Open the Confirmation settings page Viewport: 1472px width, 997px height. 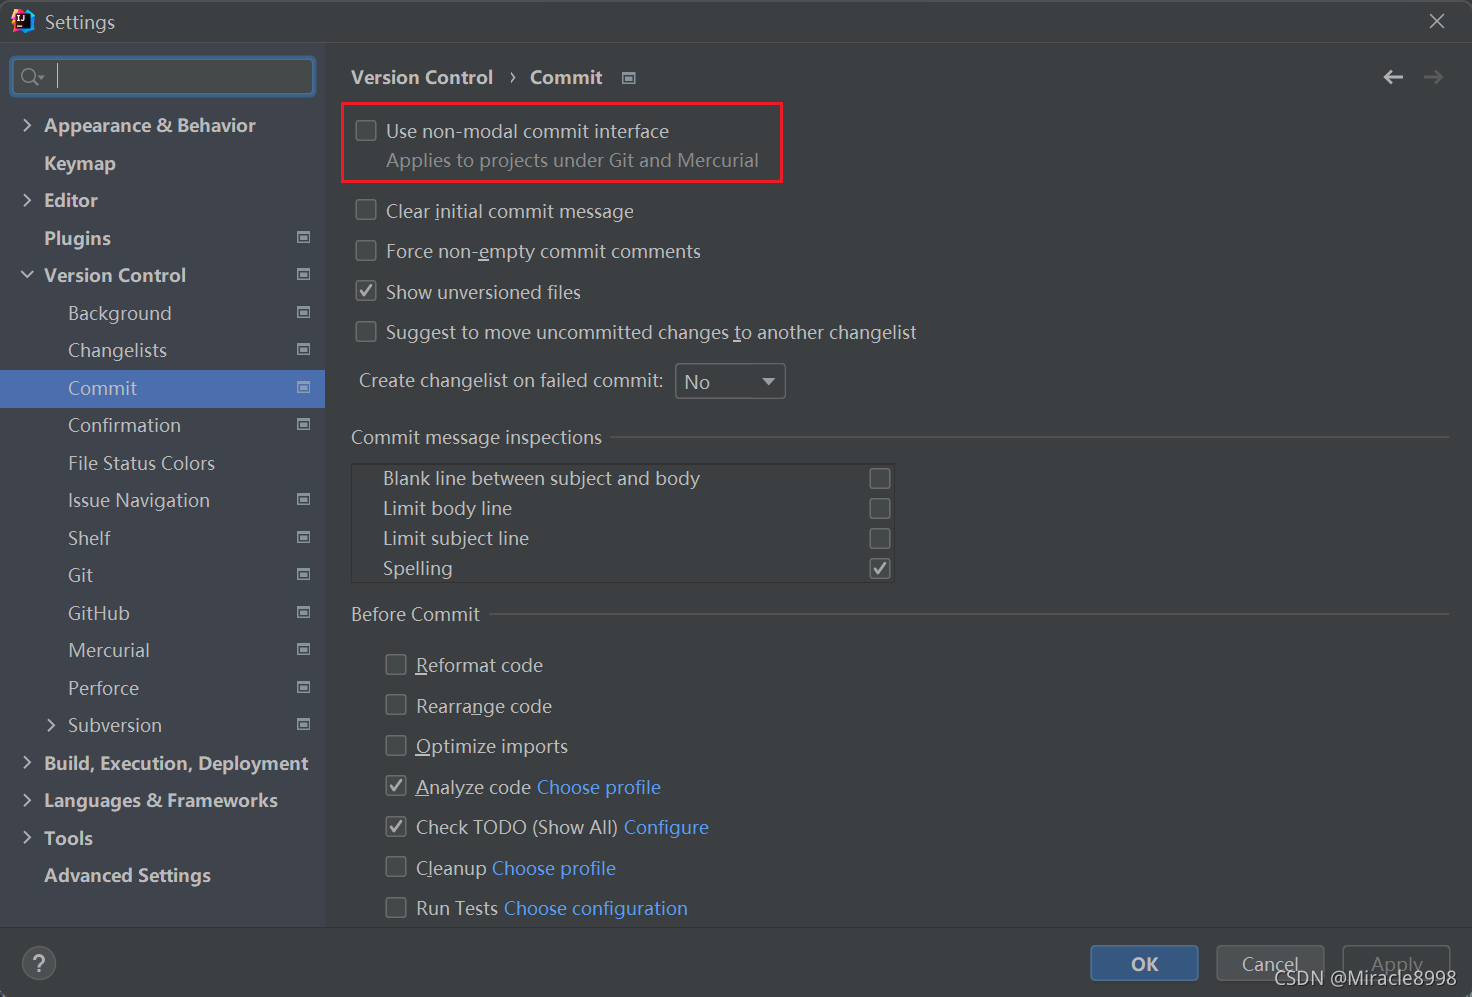[x=124, y=425]
